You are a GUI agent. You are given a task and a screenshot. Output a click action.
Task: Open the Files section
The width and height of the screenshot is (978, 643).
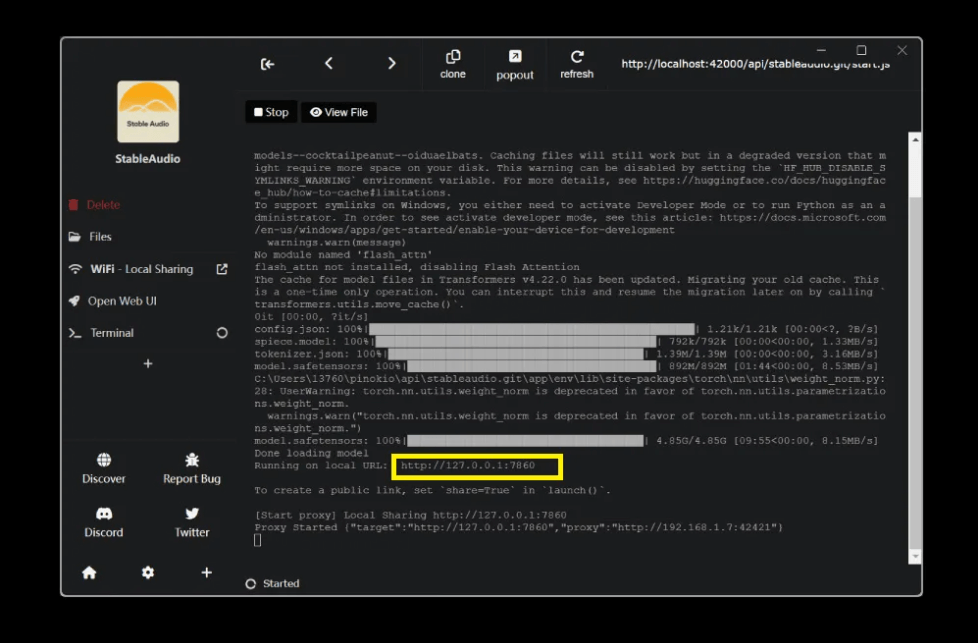(x=90, y=236)
